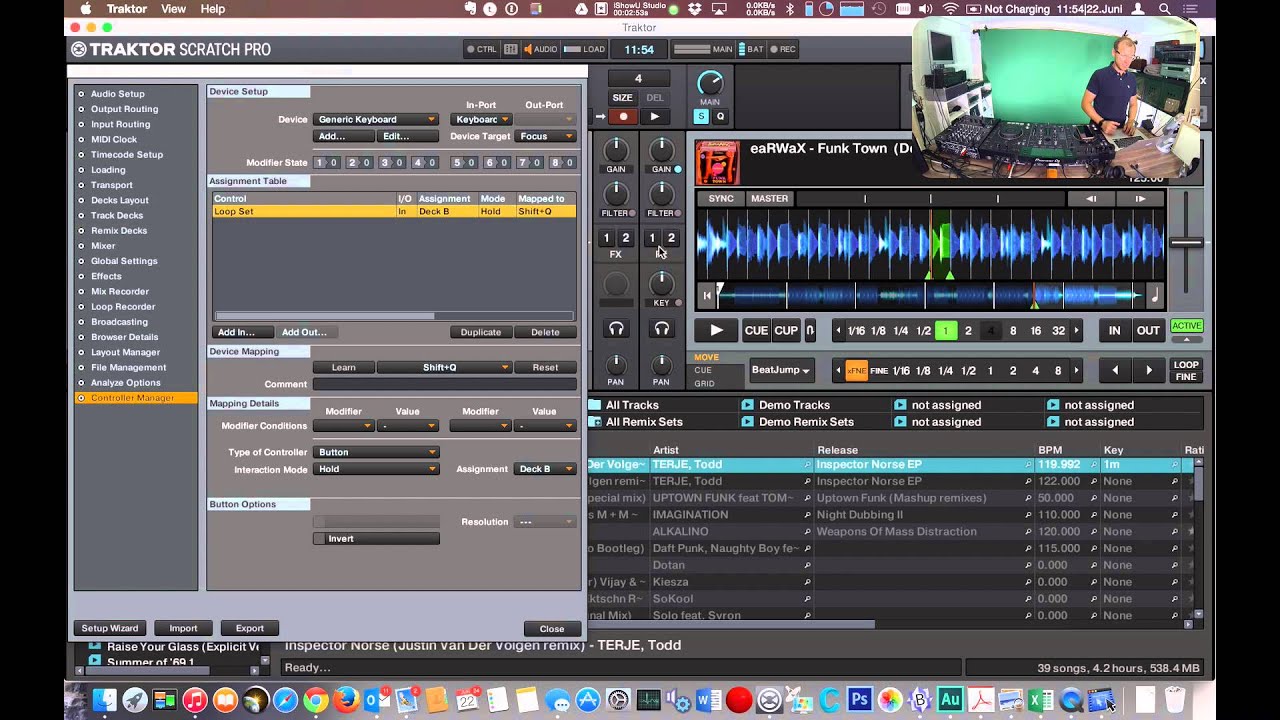Click left arrow of loop size row
This screenshot has height=720, width=1280.
tap(839, 331)
